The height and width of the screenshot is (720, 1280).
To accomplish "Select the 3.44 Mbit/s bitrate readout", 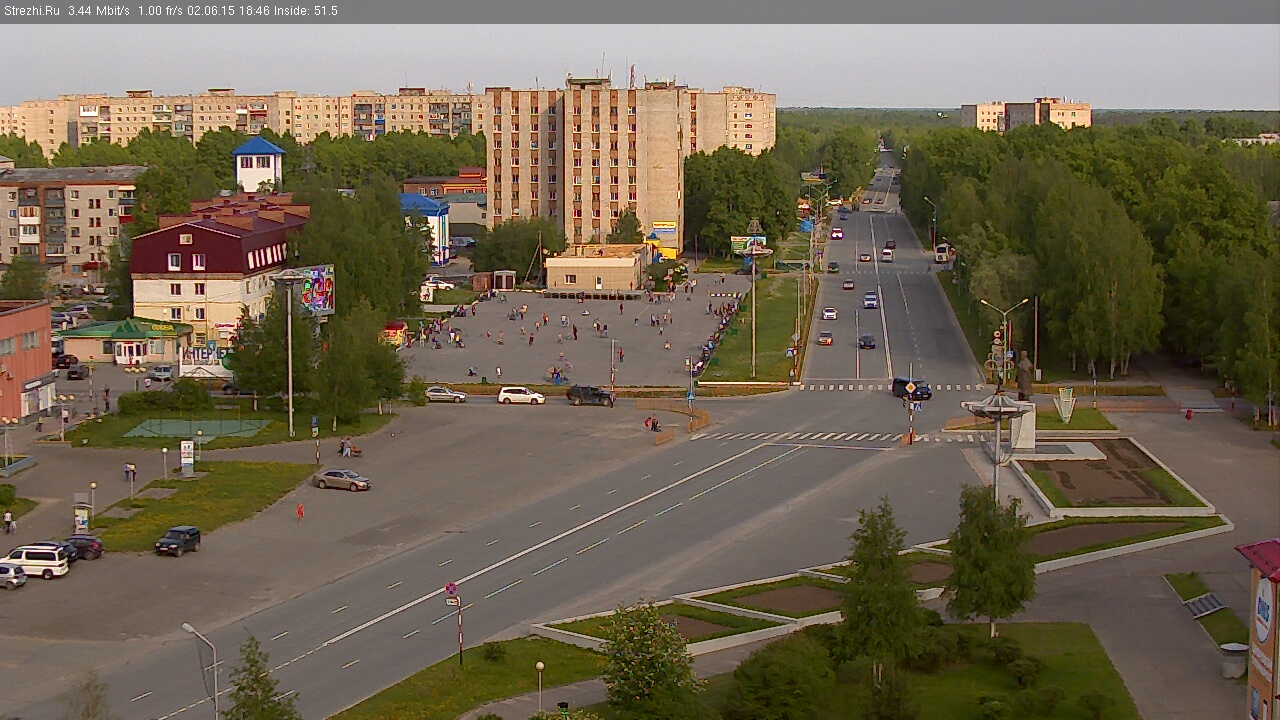I will pyautogui.click(x=99, y=11).
